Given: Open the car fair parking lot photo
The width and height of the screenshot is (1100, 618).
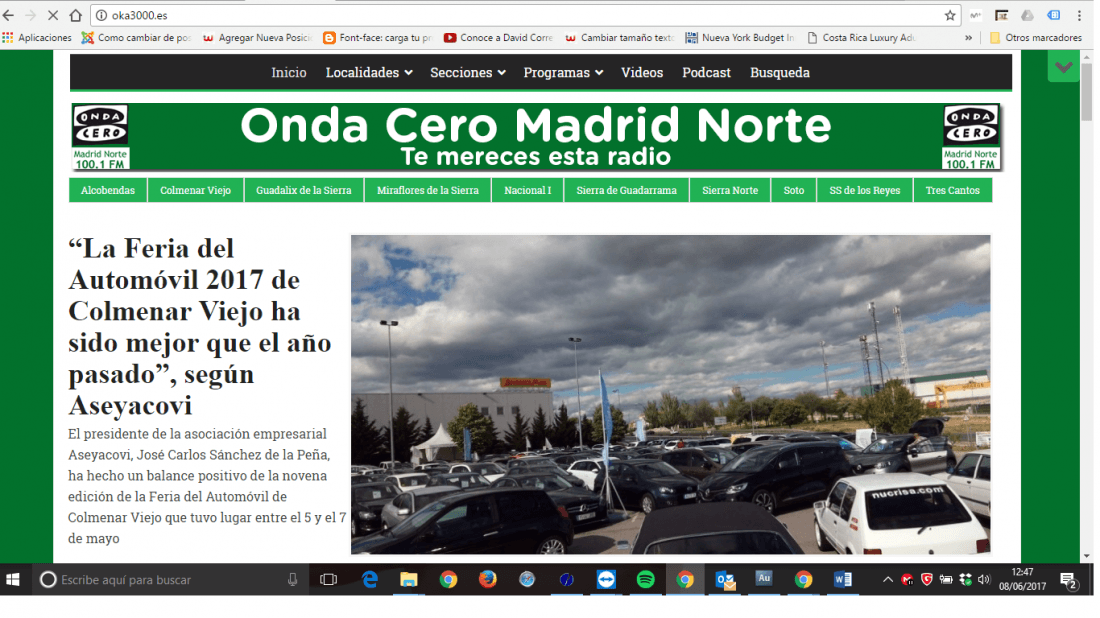Looking at the screenshot, I should (x=670, y=394).
